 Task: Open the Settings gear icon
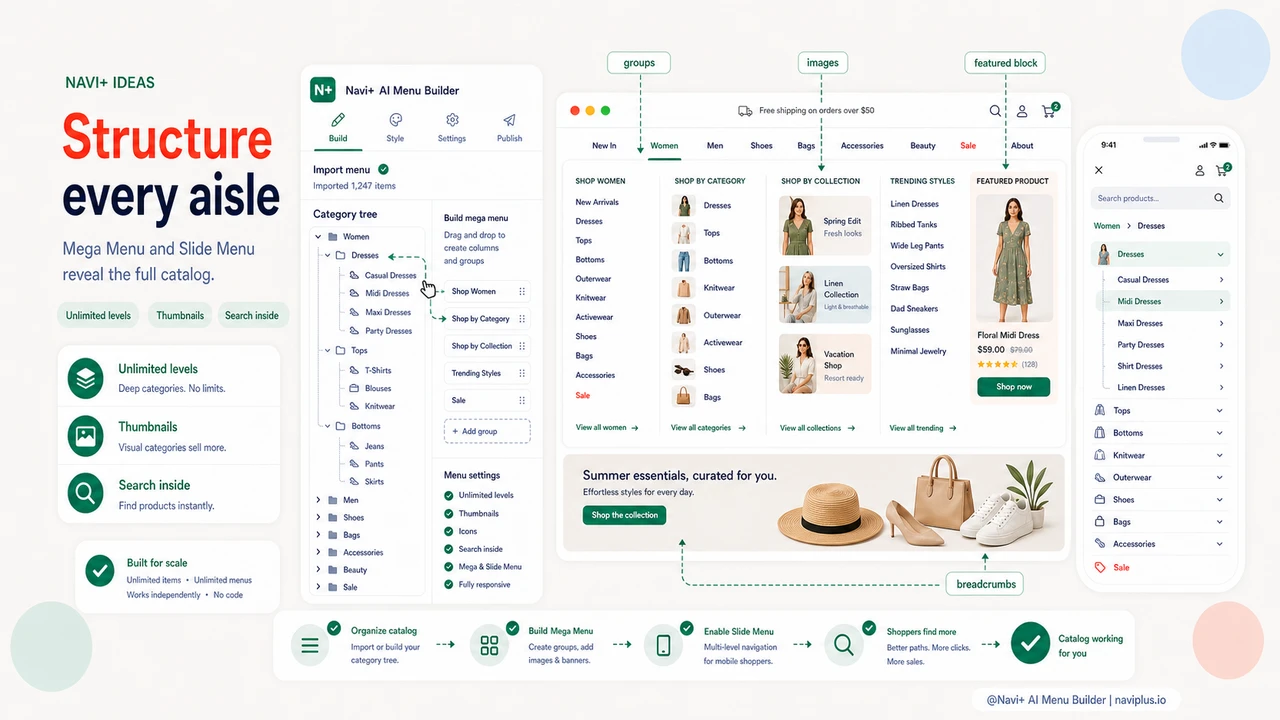coord(452,120)
